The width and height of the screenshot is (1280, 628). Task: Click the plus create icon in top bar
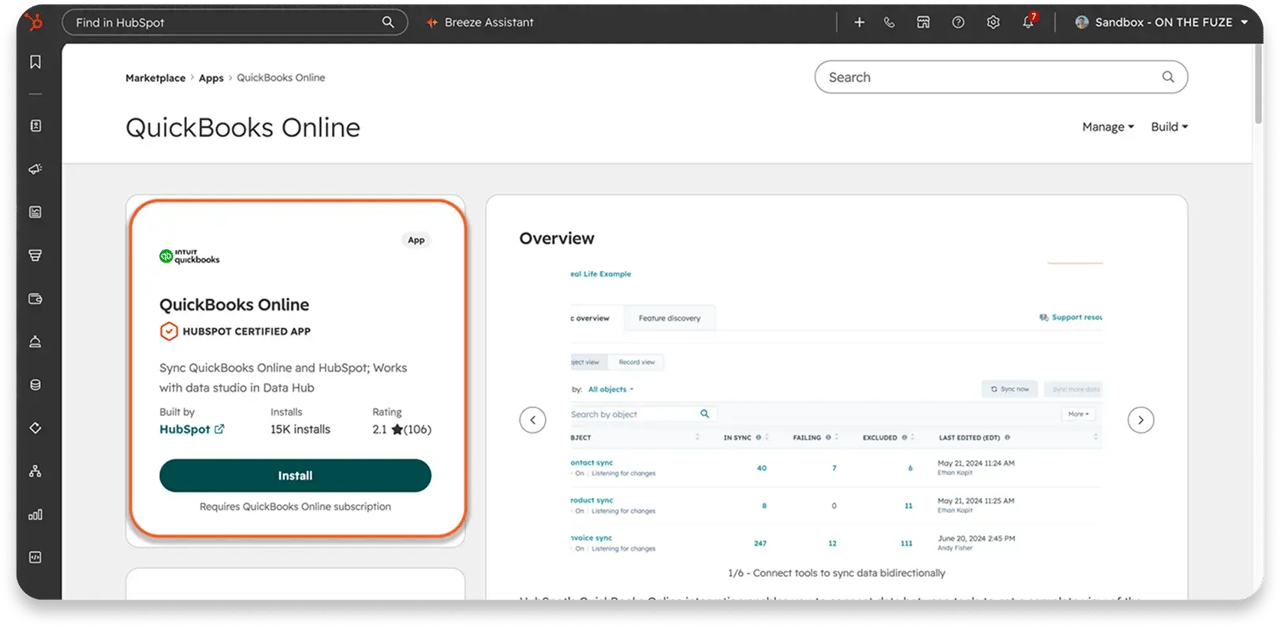pos(859,22)
